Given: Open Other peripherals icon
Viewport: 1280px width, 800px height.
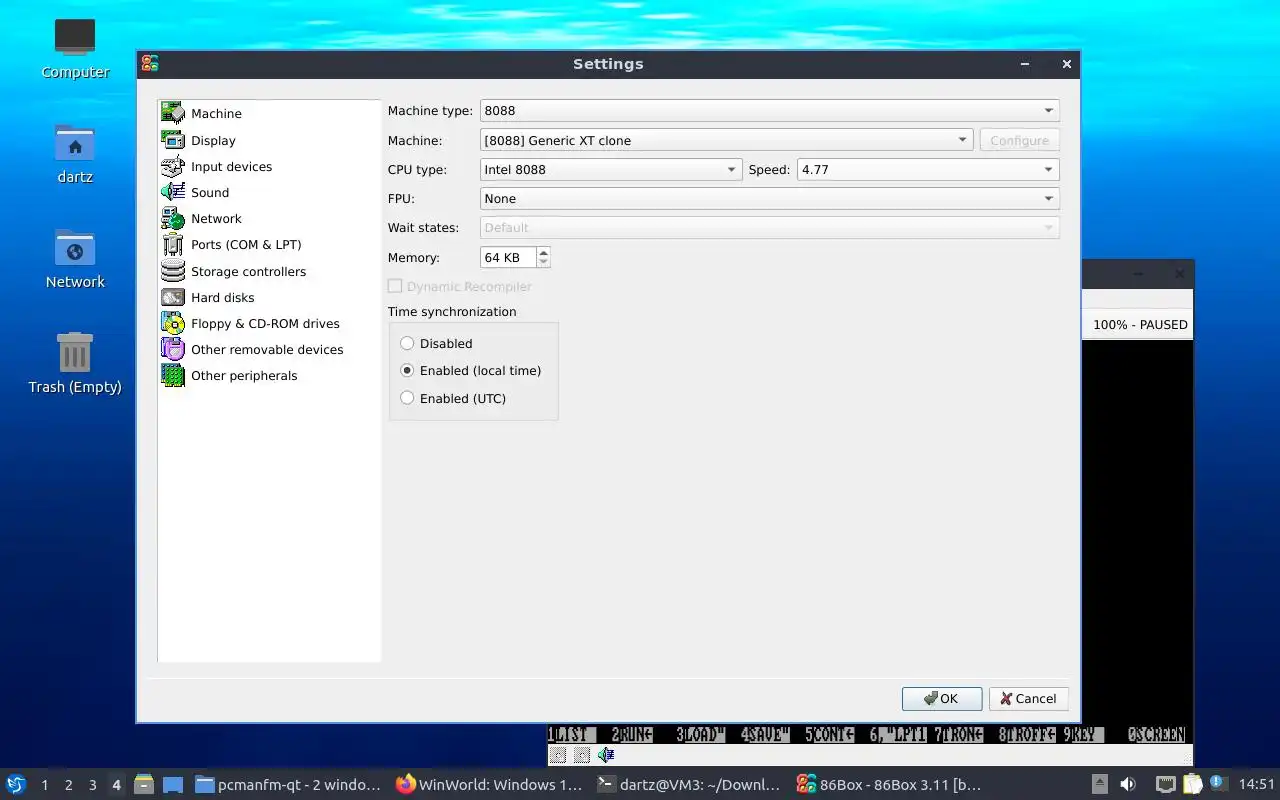Looking at the screenshot, I should tap(173, 375).
